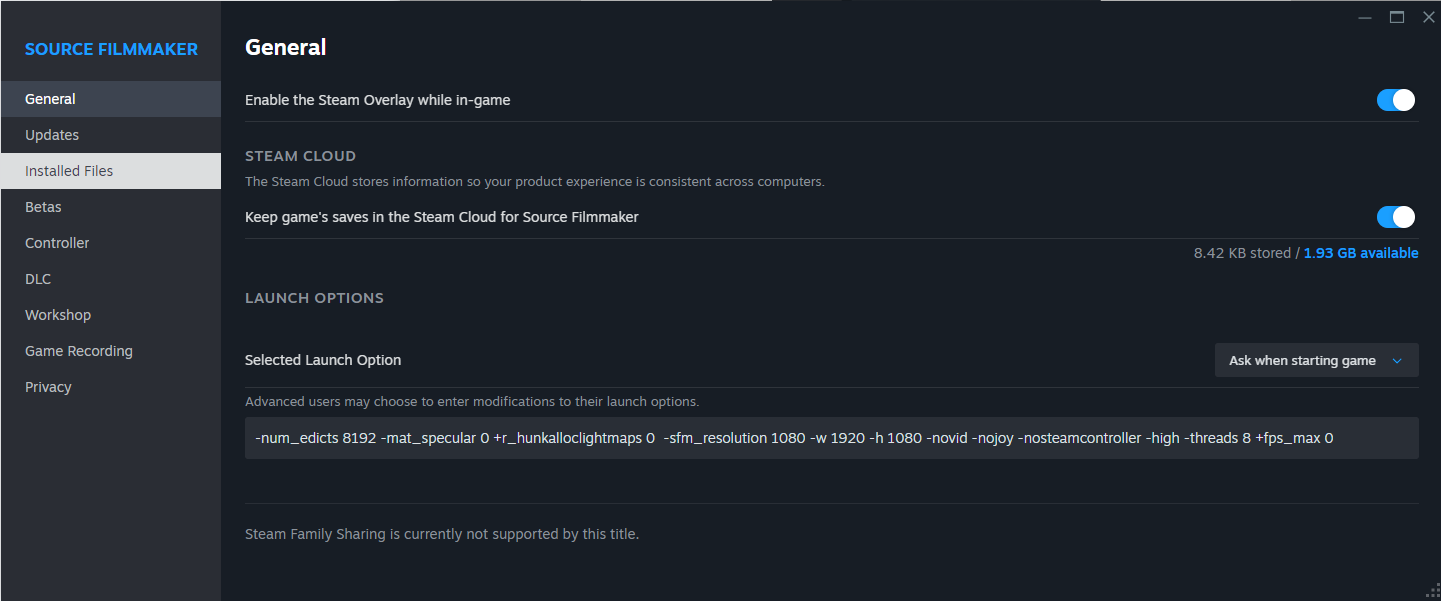Minimize the properties window
Image resolution: width=1441 pixels, height=601 pixels.
(1365, 17)
